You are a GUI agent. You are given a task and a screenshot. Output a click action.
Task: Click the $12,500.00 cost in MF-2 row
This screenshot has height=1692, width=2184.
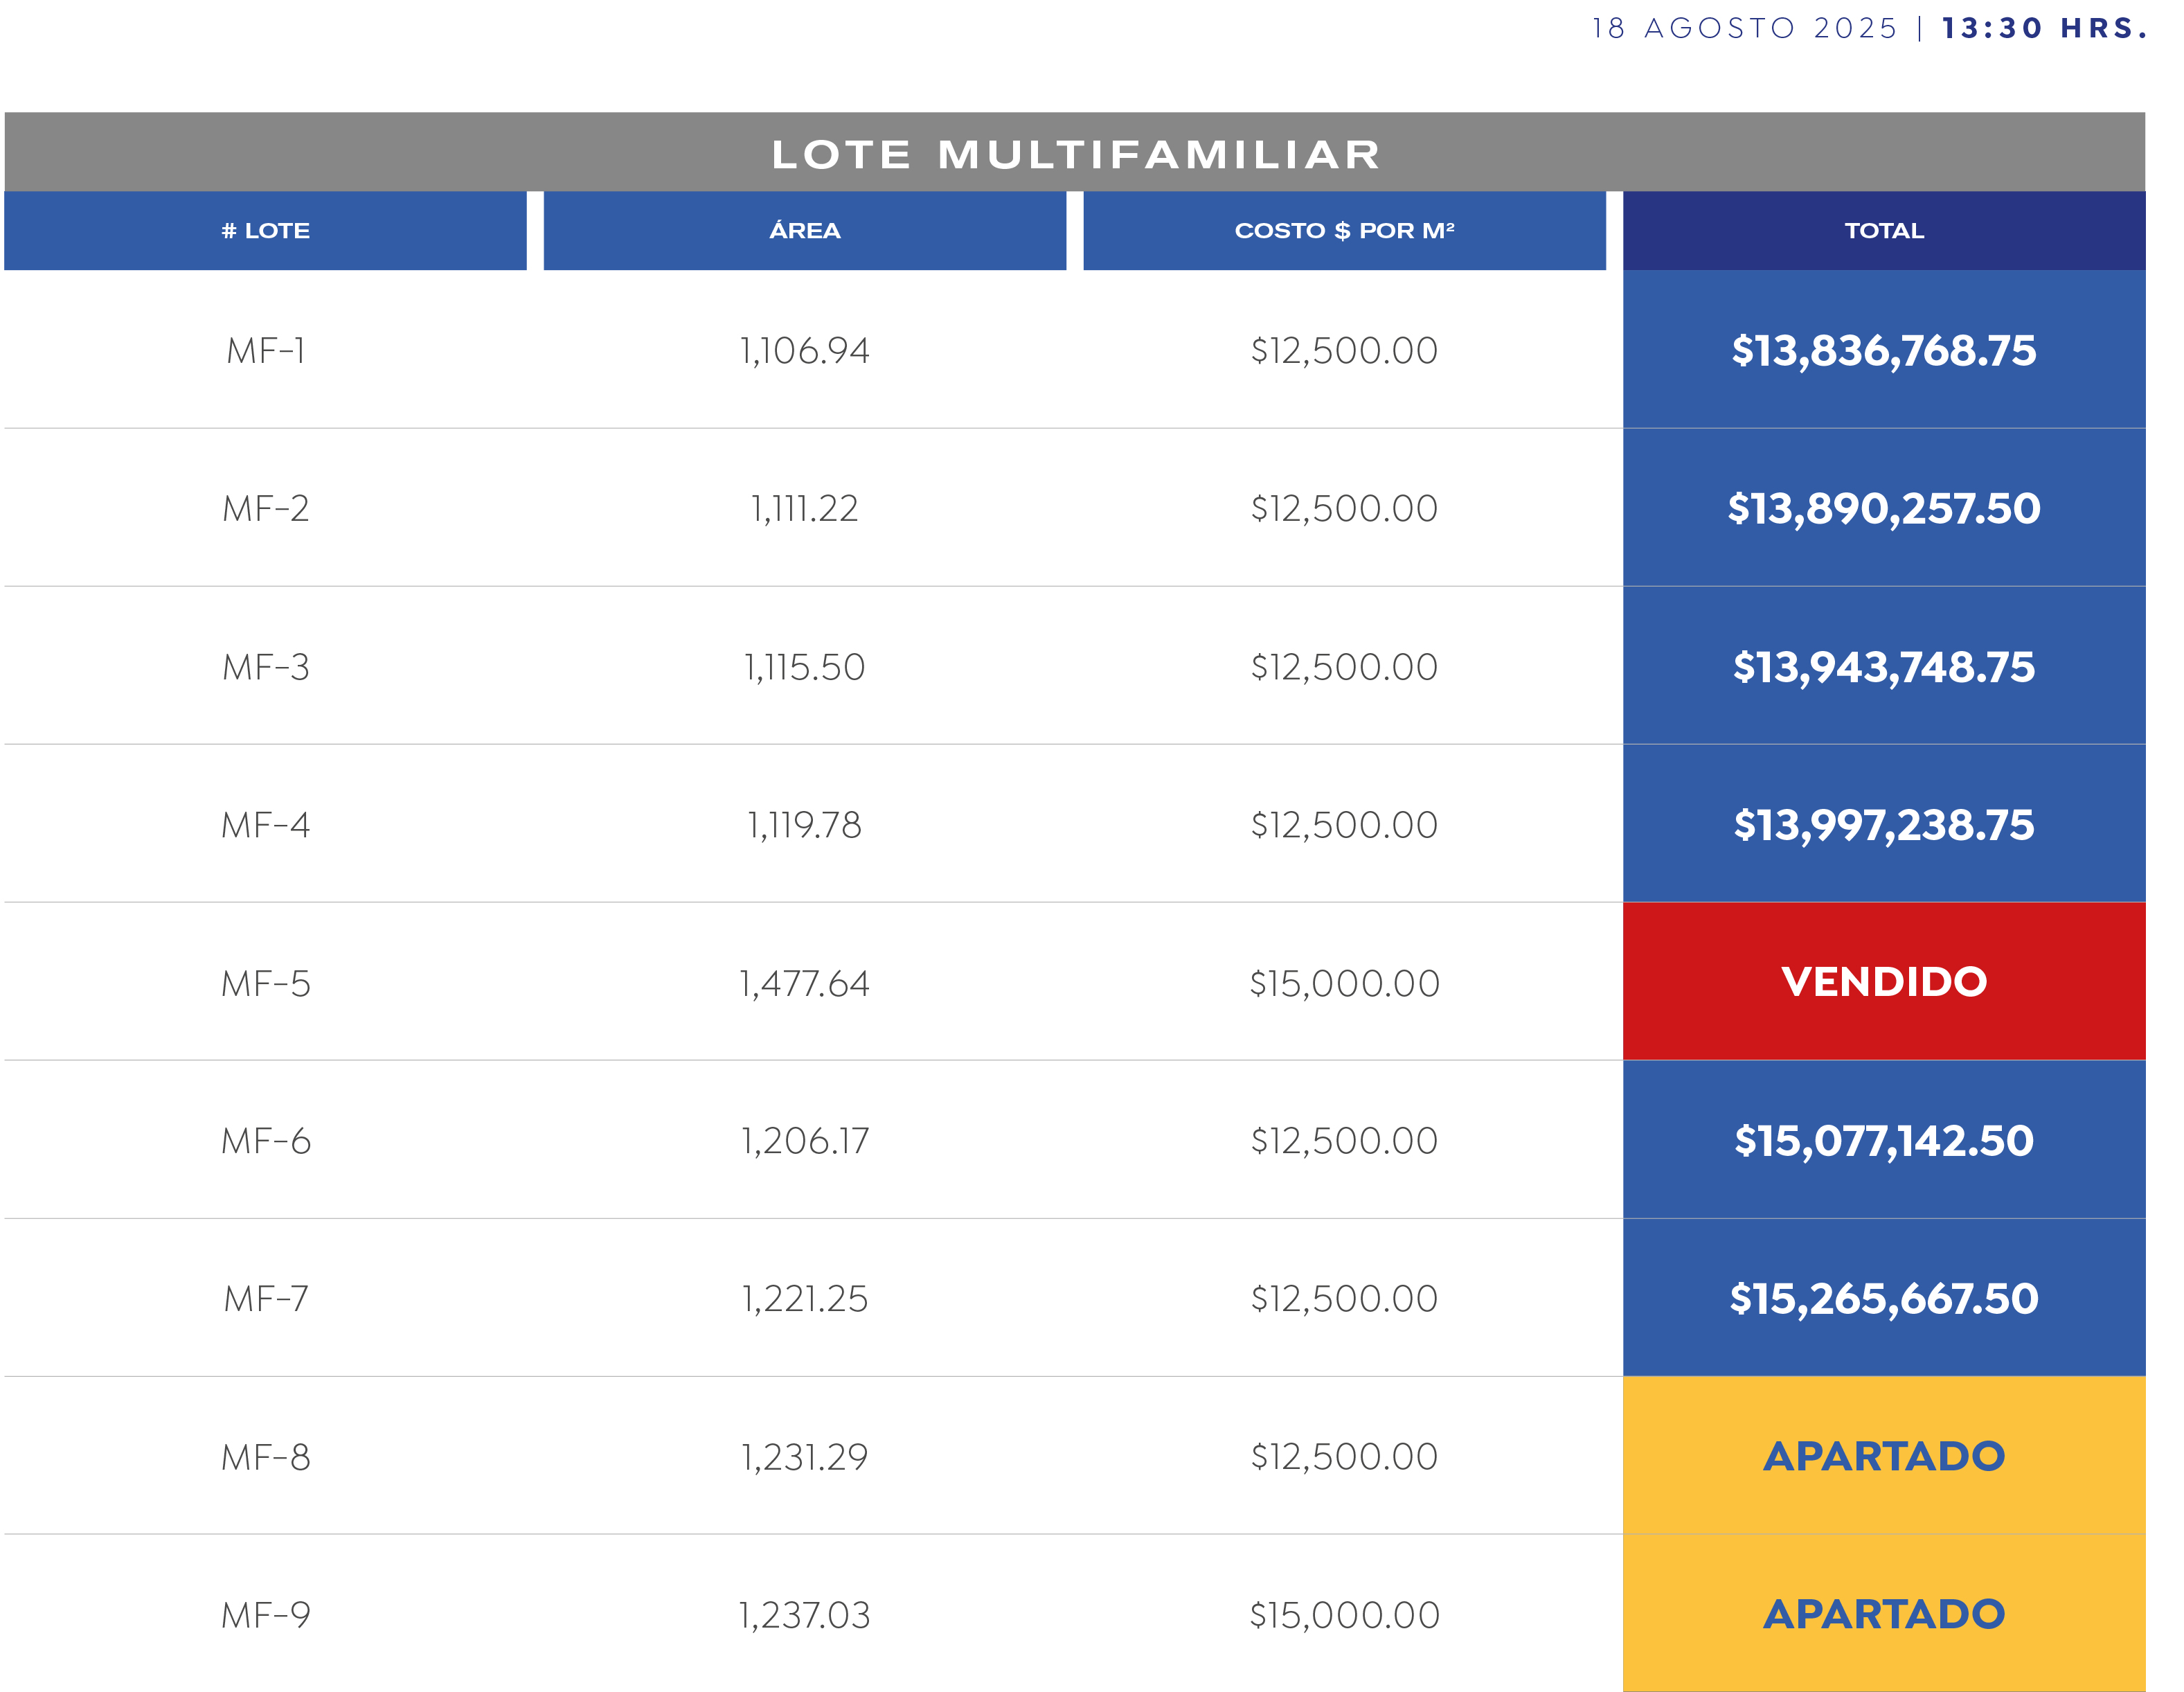pos(1344,509)
